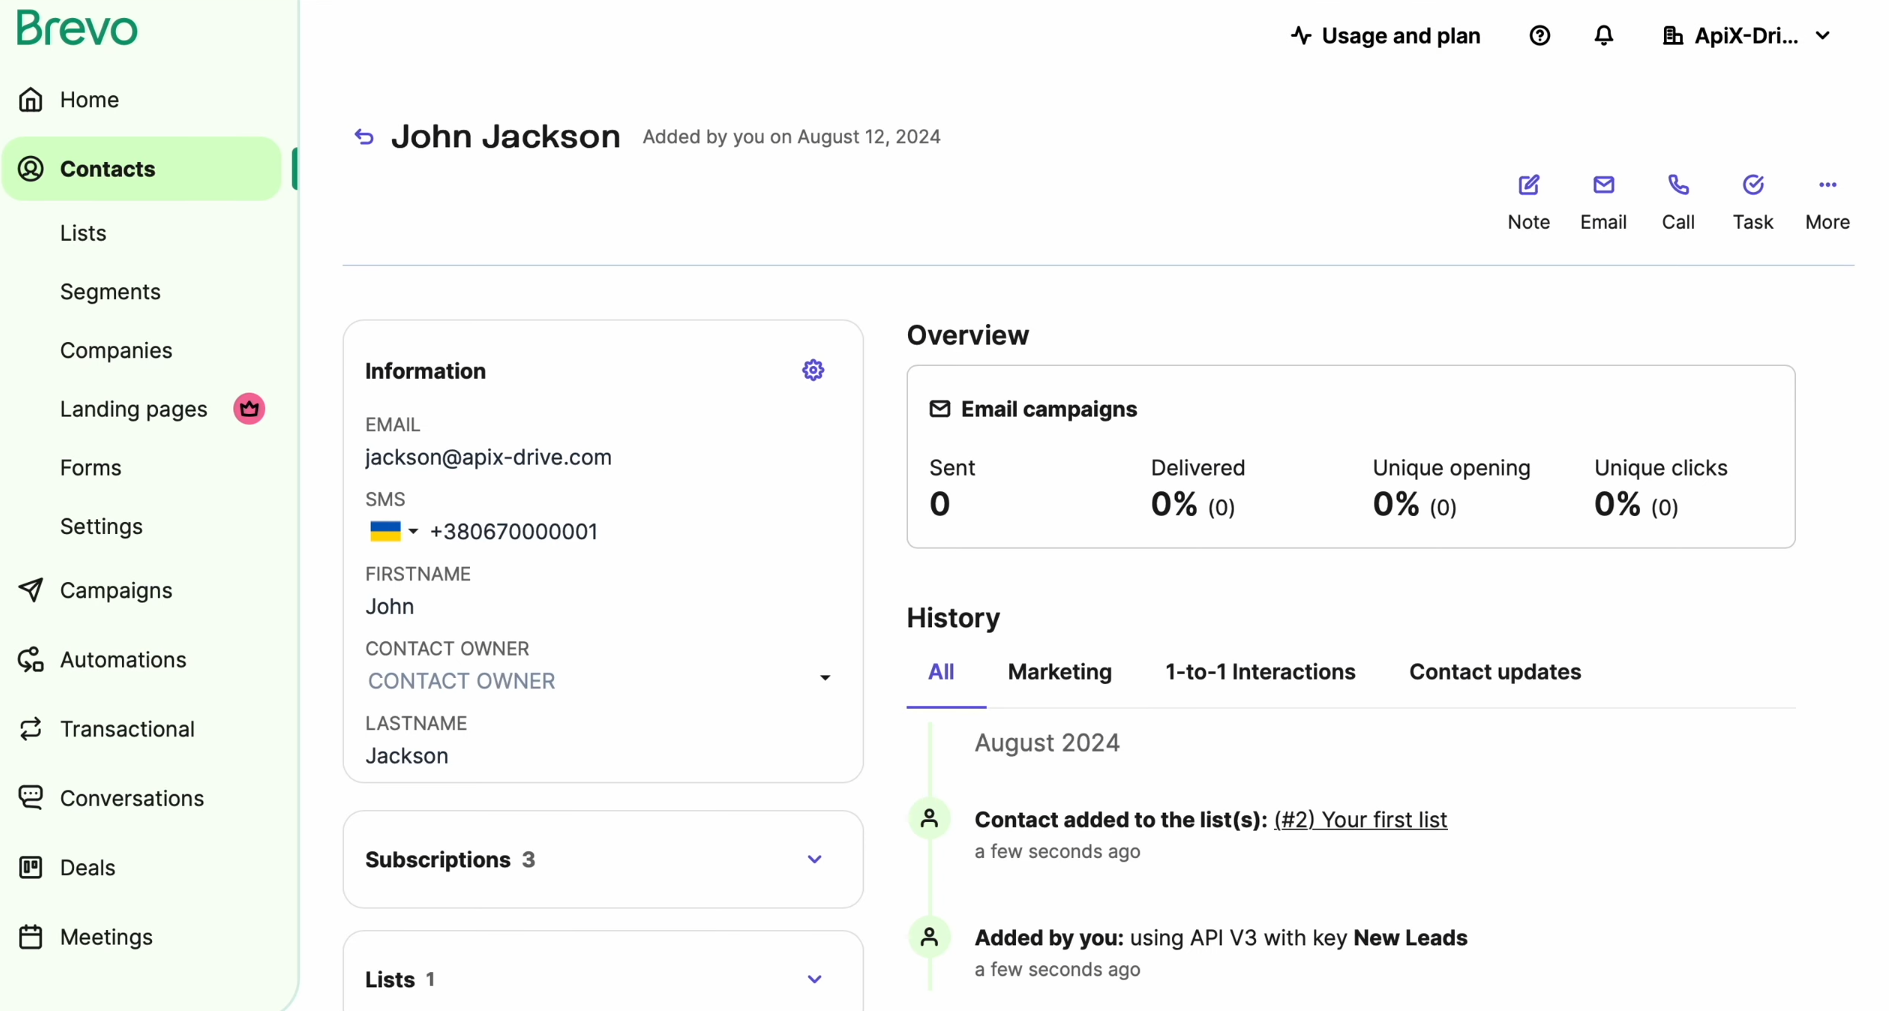The image size is (1889, 1011).
Task: Select the Email action icon
Action: tap(1603, 200)
